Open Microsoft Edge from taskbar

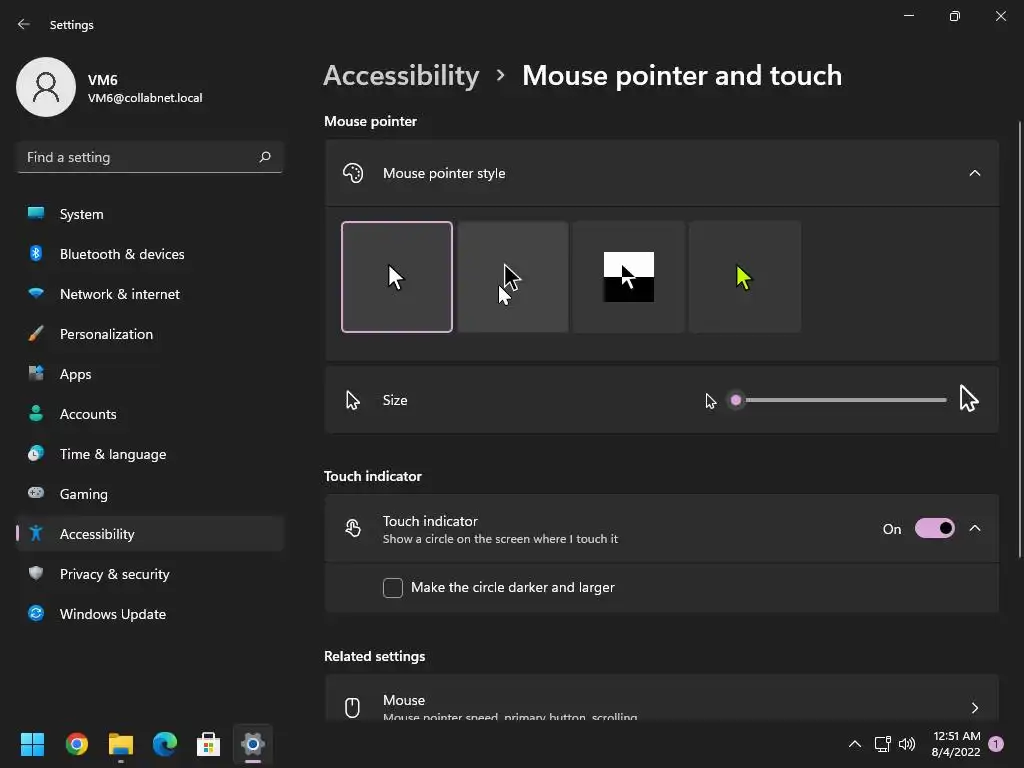165,744
